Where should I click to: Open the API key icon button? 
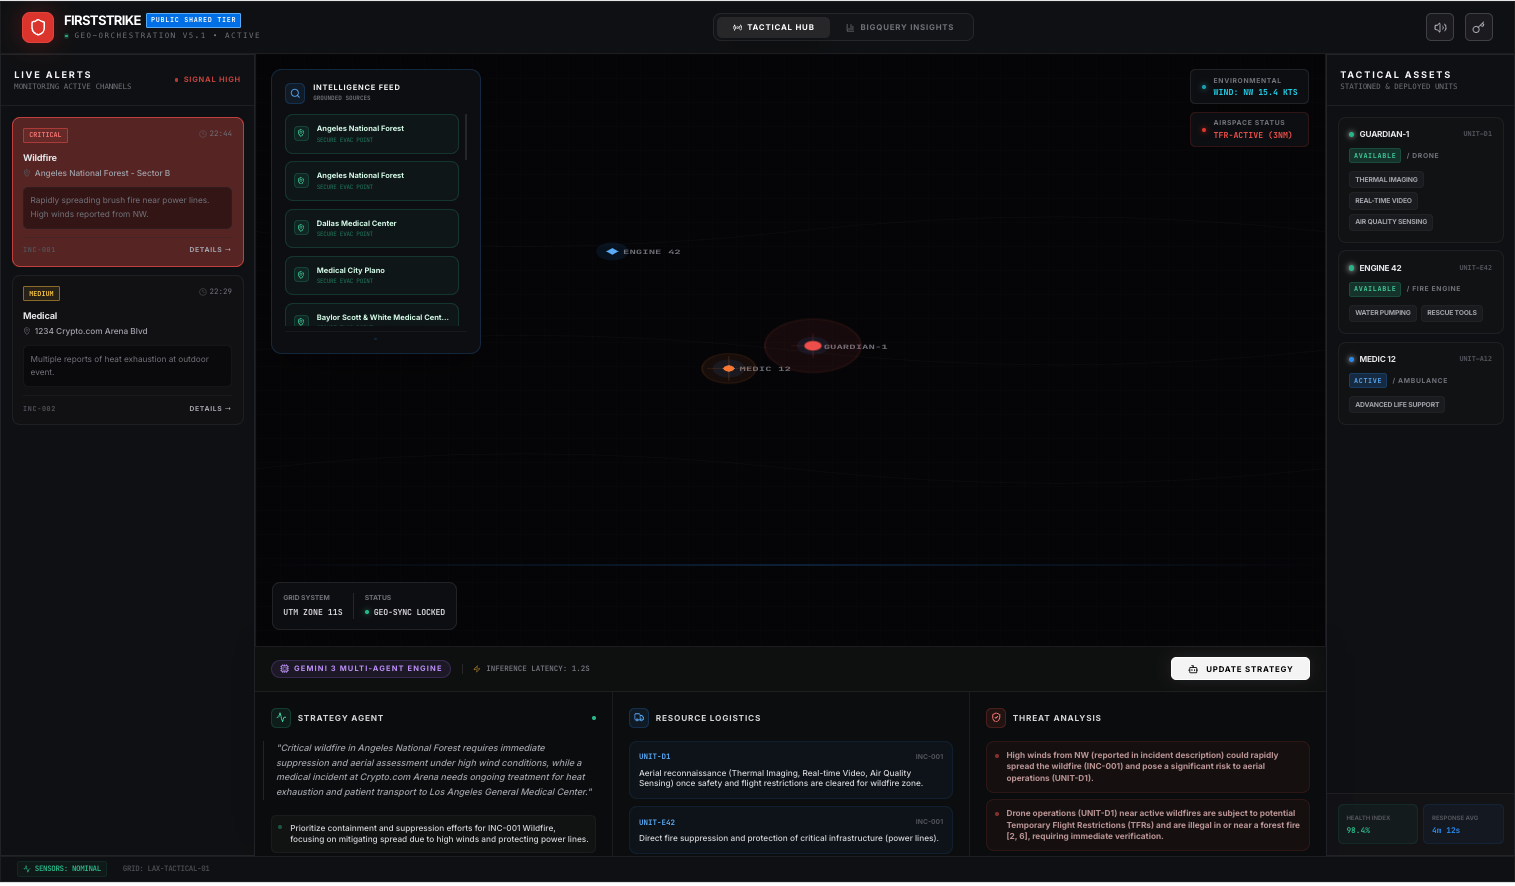coord(1479,27)
